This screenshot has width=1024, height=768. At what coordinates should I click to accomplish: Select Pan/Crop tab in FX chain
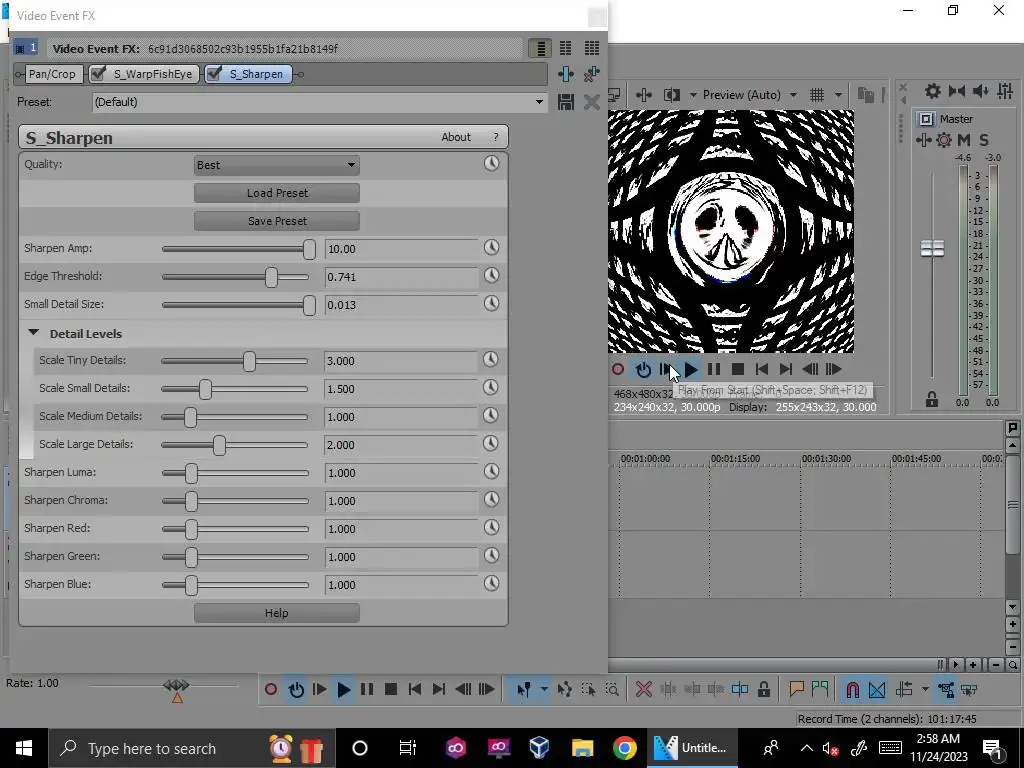click(52, 74)
